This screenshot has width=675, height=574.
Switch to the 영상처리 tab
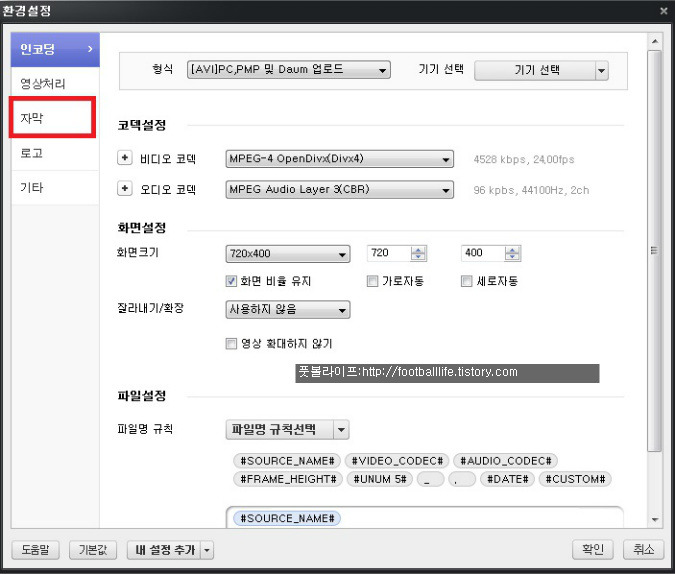click(55, 84)
